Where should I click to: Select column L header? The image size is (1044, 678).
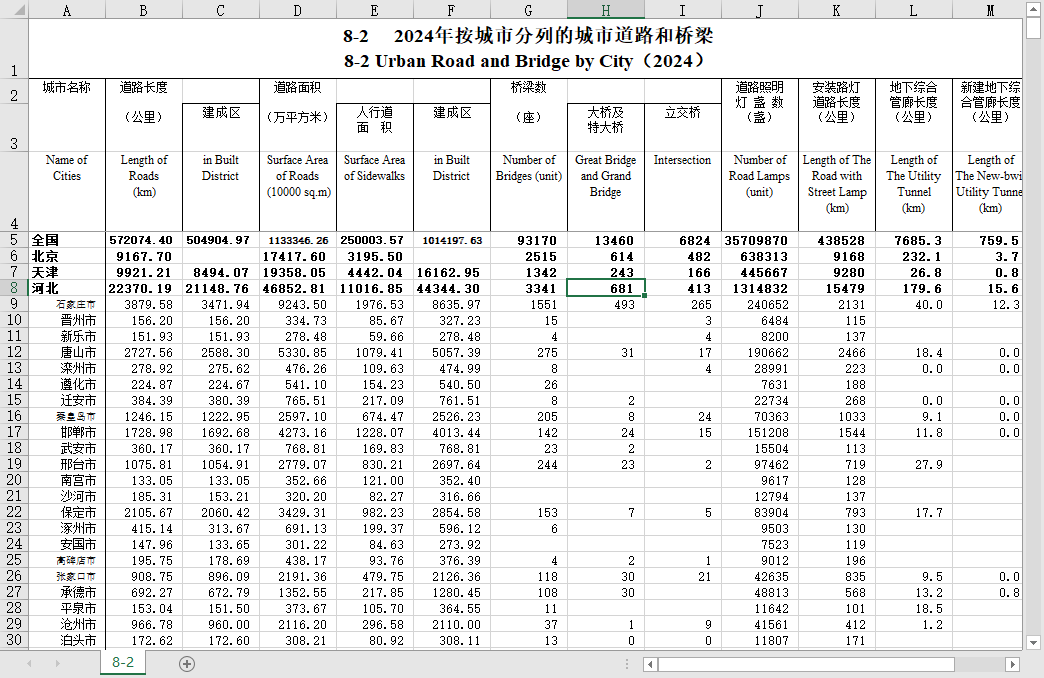pyautogui.click(x=914, y=10)
